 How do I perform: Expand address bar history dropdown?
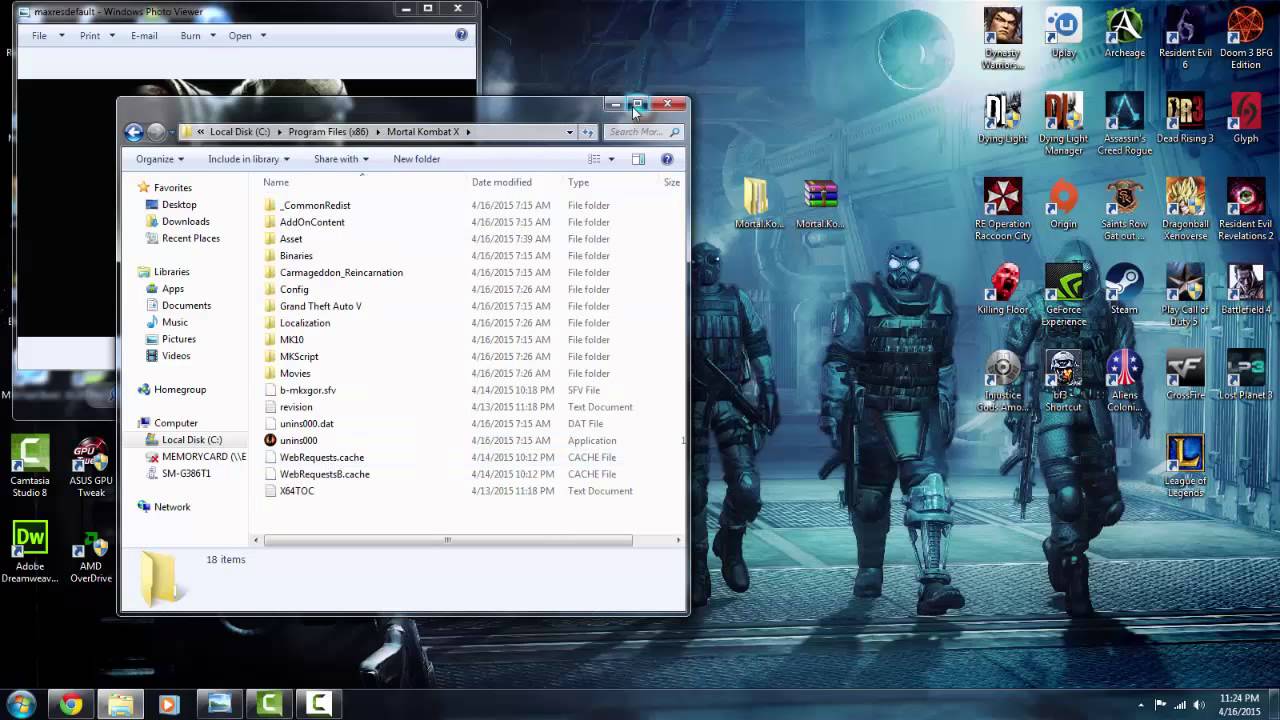click(570, 131)
